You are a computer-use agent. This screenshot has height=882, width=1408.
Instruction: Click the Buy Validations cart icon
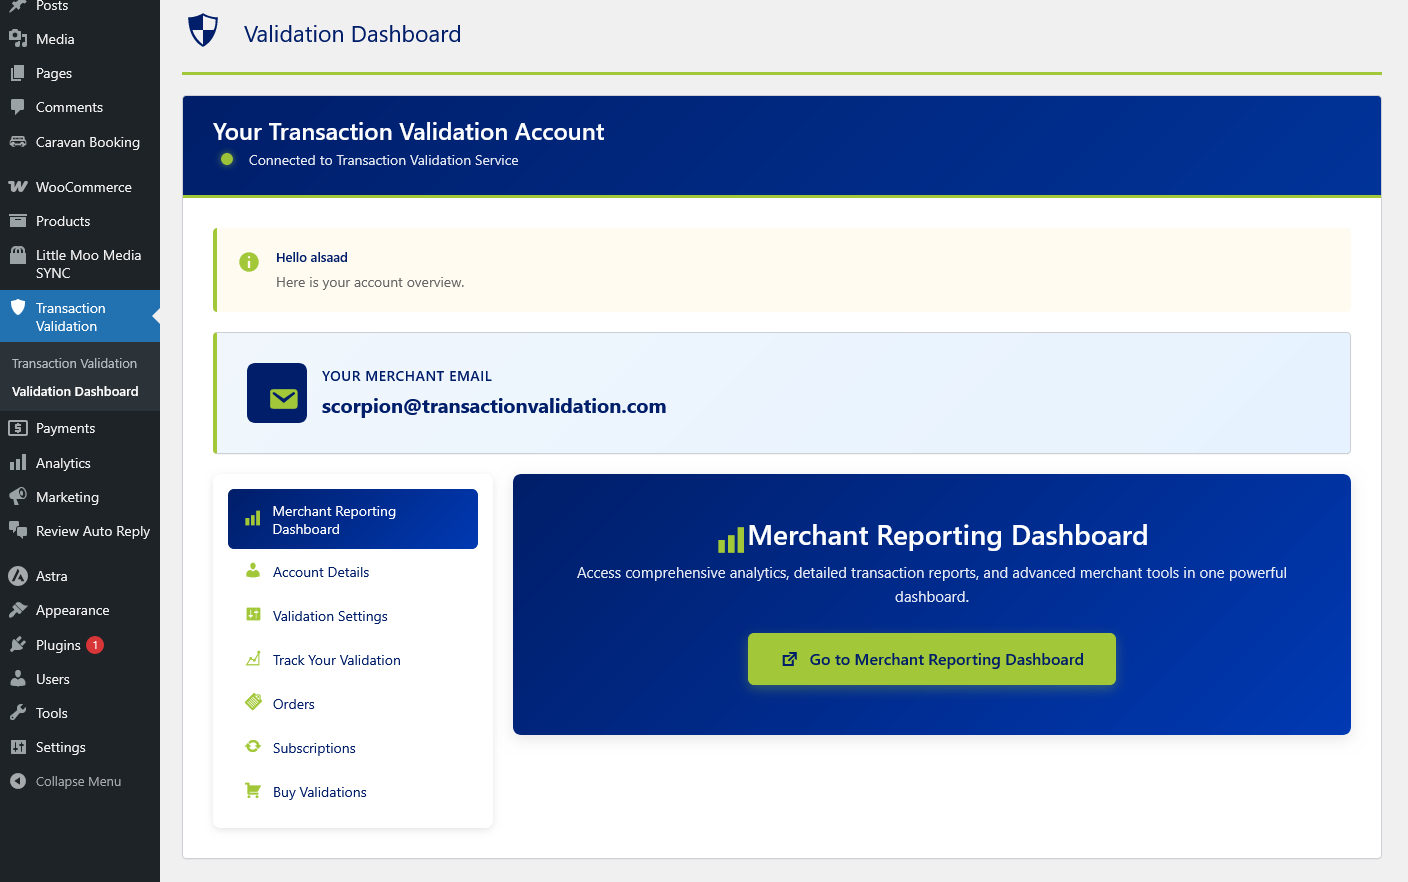pyautogui.click(x=253, y=791)
